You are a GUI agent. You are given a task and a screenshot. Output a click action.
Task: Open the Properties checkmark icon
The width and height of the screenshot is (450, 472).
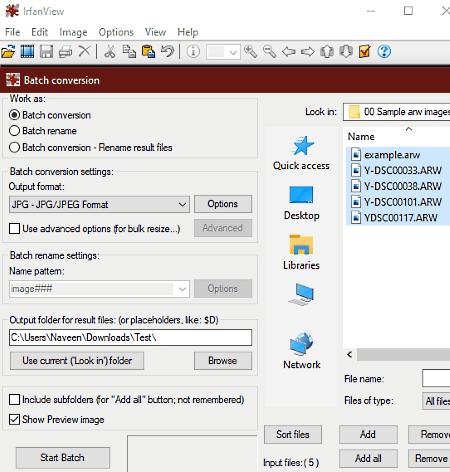(x=365, y=52)
